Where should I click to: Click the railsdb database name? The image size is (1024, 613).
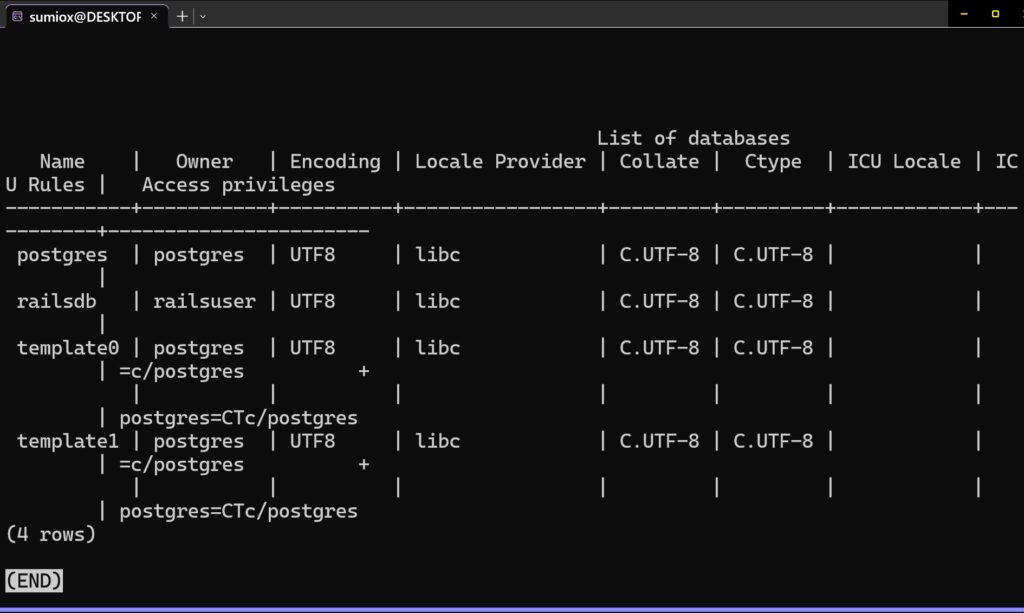pos(57,301)
